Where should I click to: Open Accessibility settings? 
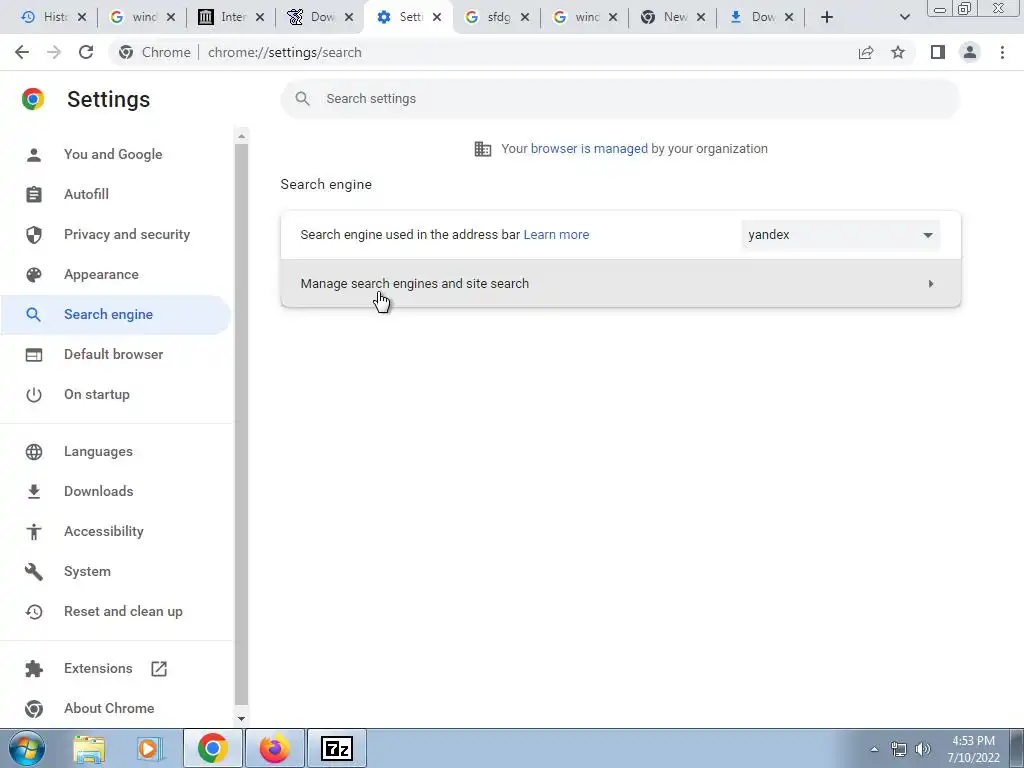point(104,531)
